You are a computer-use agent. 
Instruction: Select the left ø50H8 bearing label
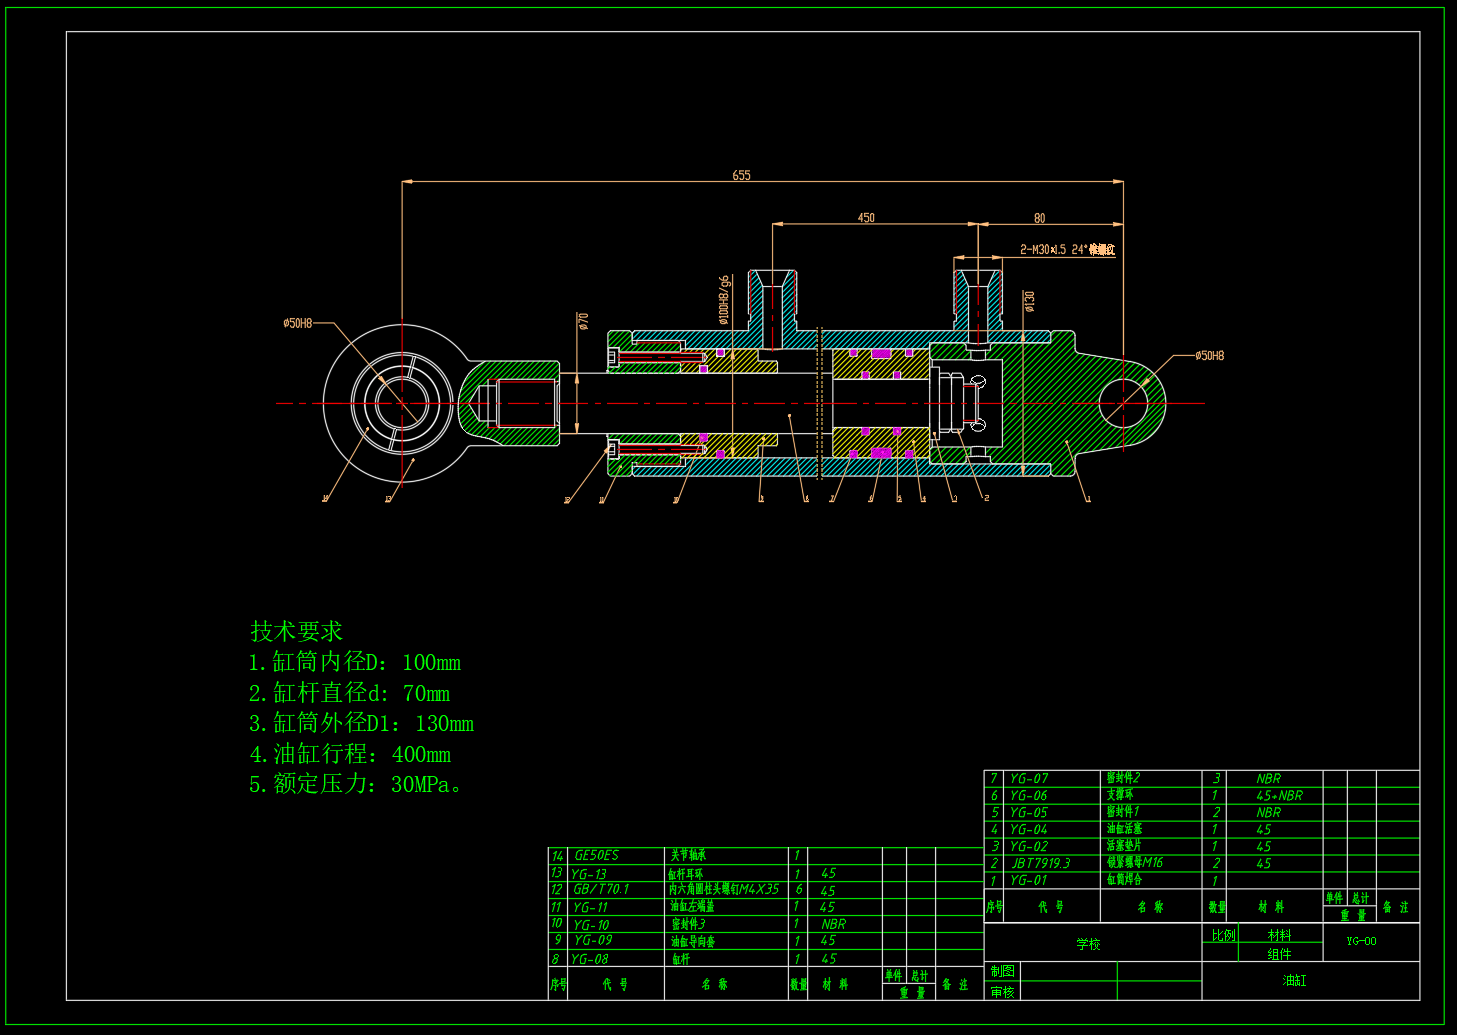pyautogui.click(x=298, y=323)
